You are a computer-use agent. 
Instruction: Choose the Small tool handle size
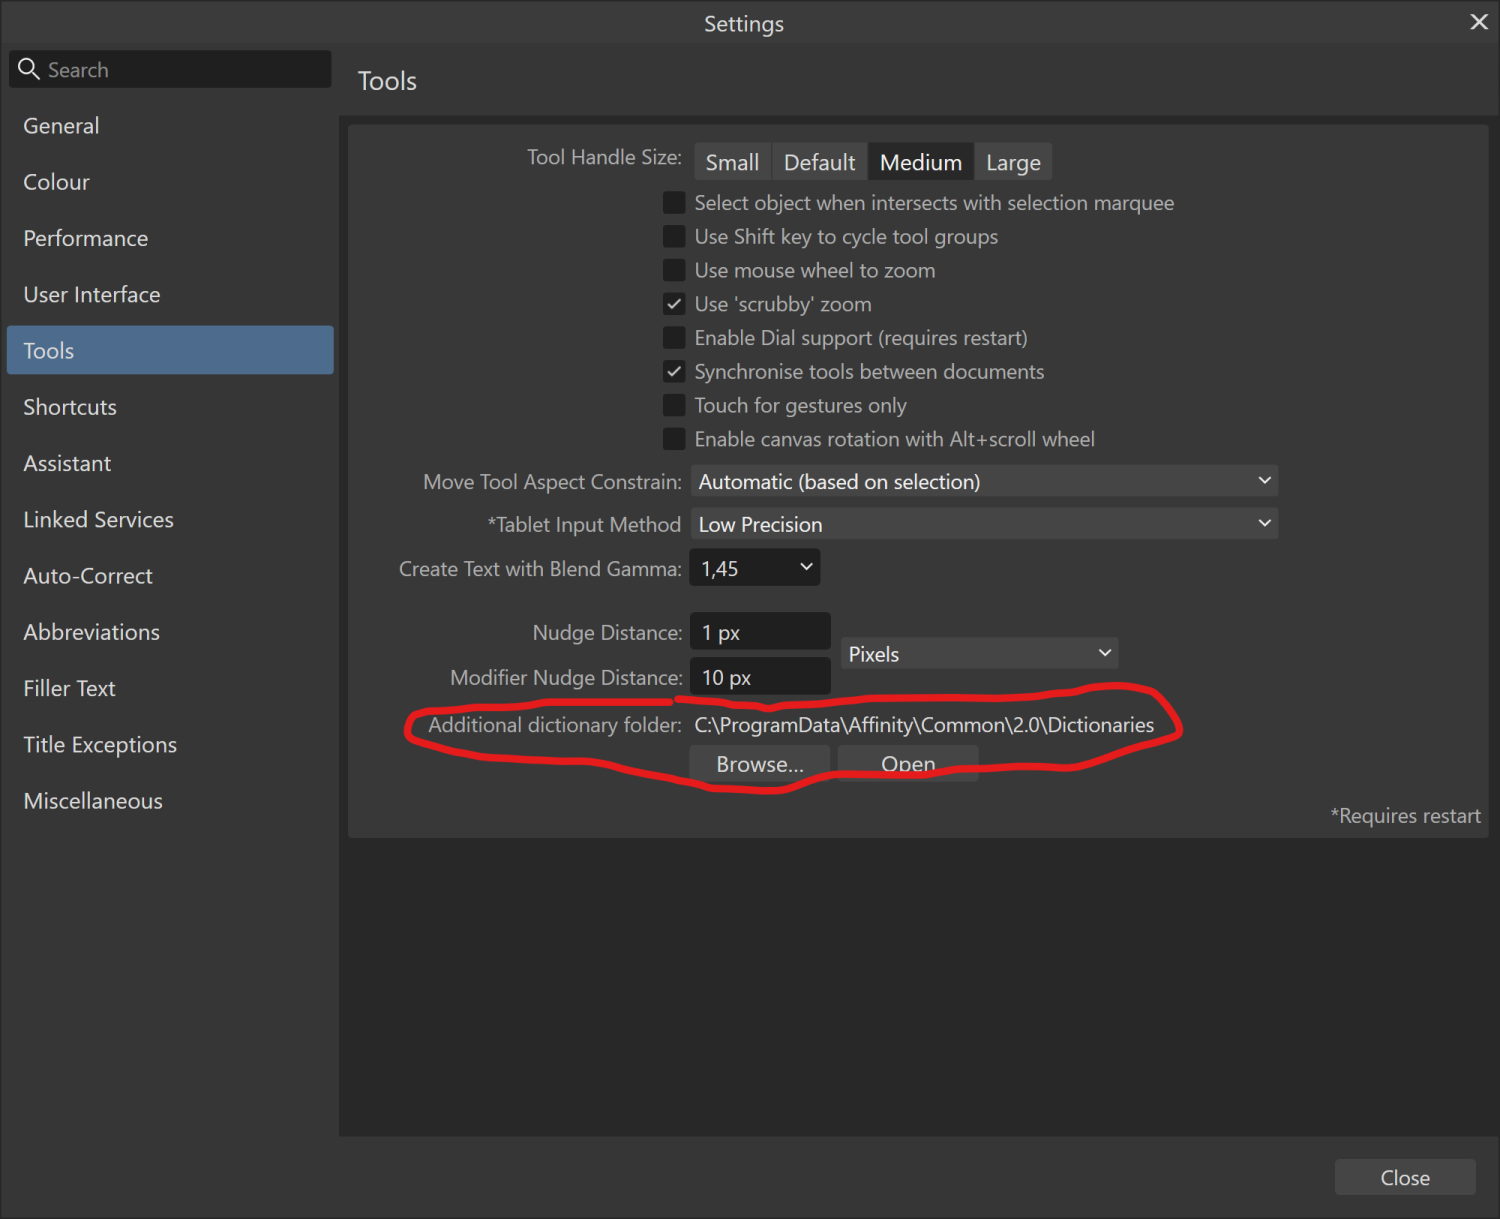732,162
